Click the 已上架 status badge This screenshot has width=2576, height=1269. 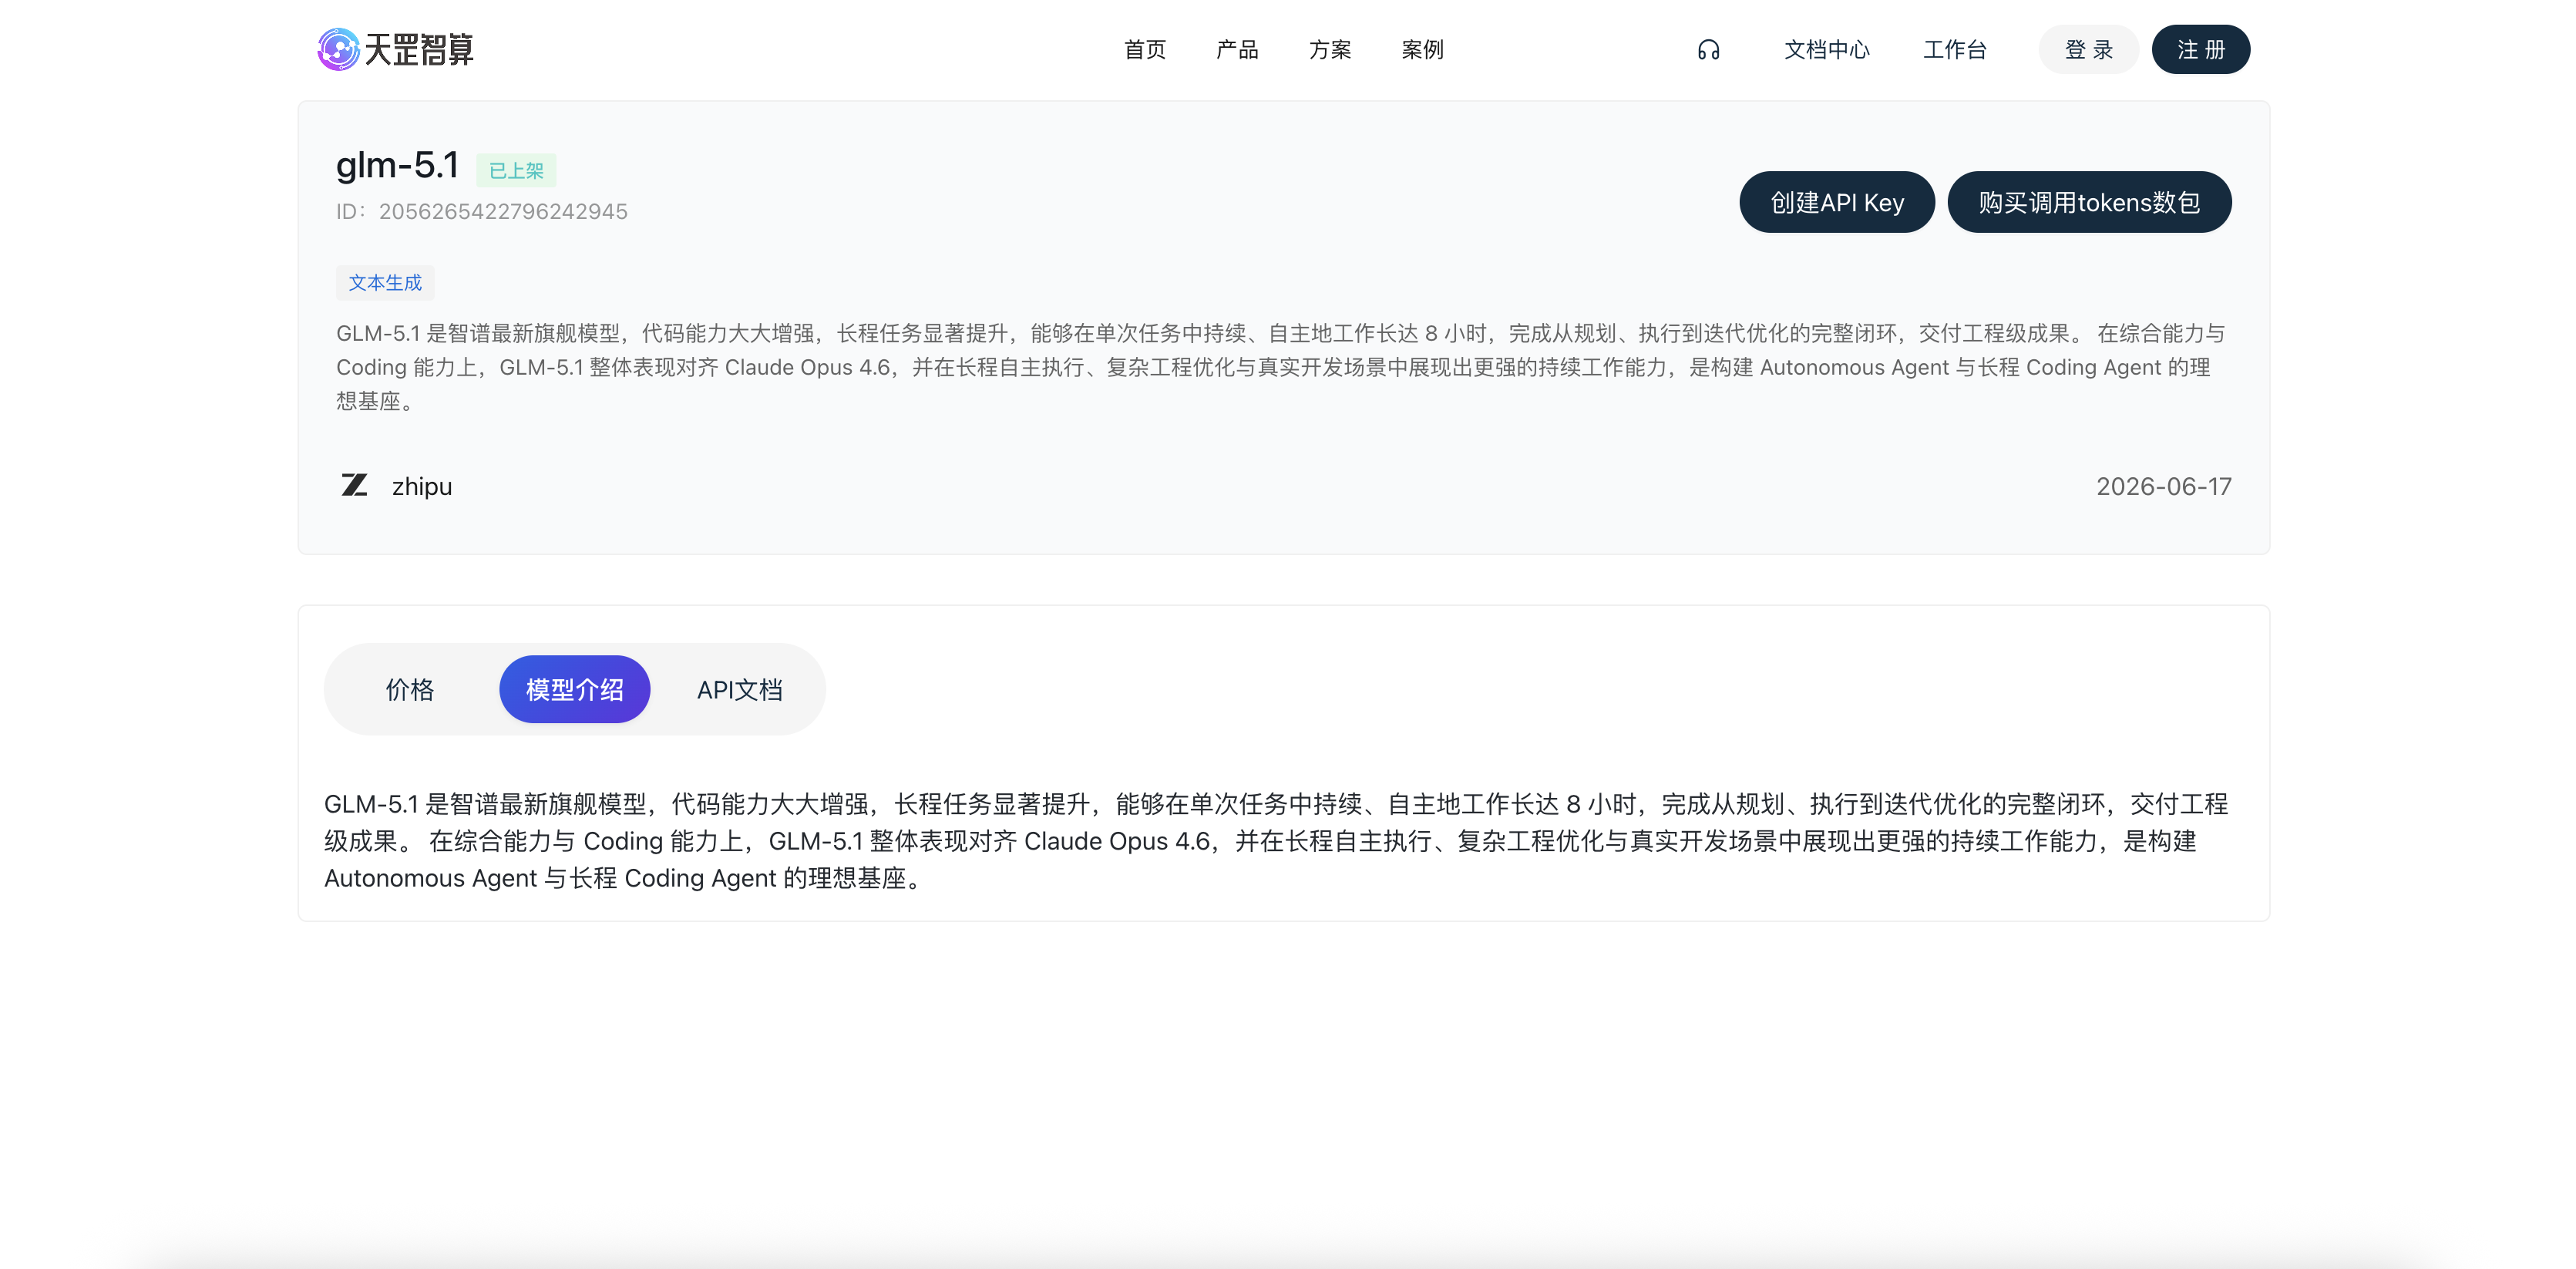(x=516, y=171)
